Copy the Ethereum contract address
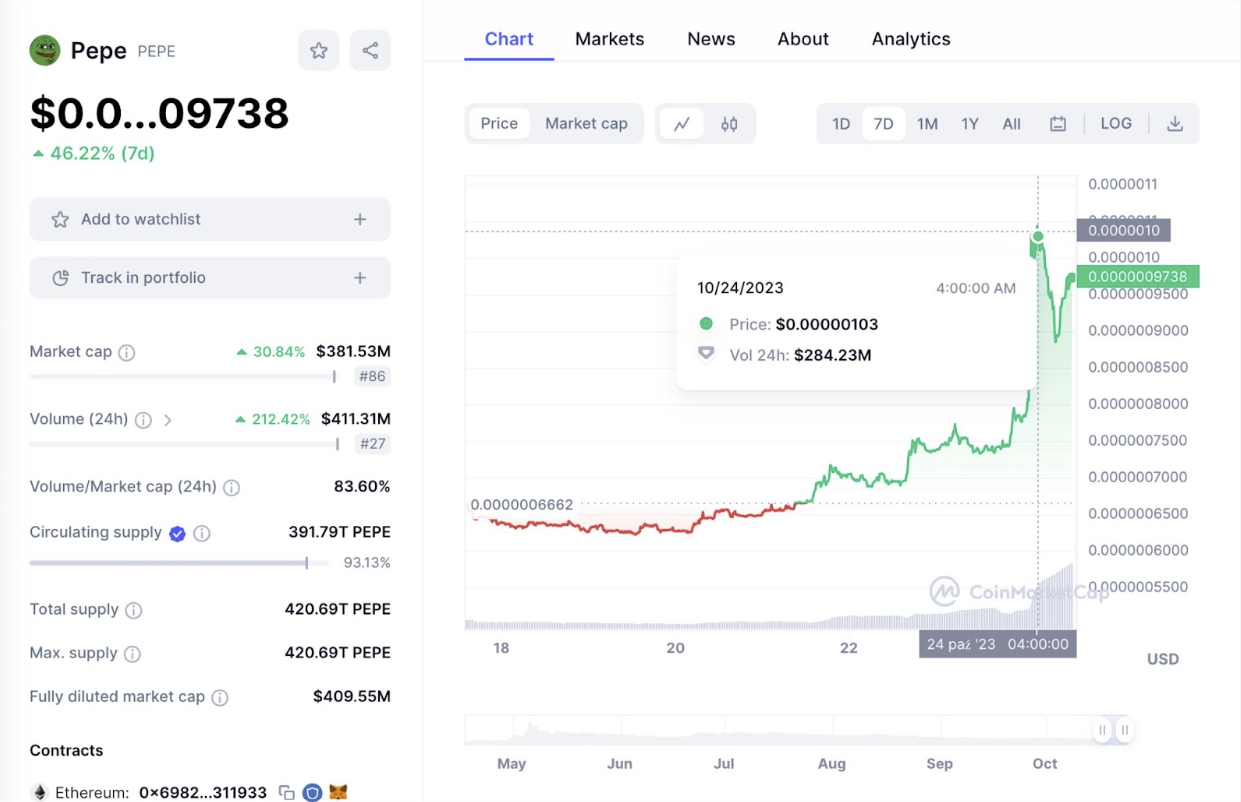The height and width of the screenshot is (802, 1241). [287, 792]
